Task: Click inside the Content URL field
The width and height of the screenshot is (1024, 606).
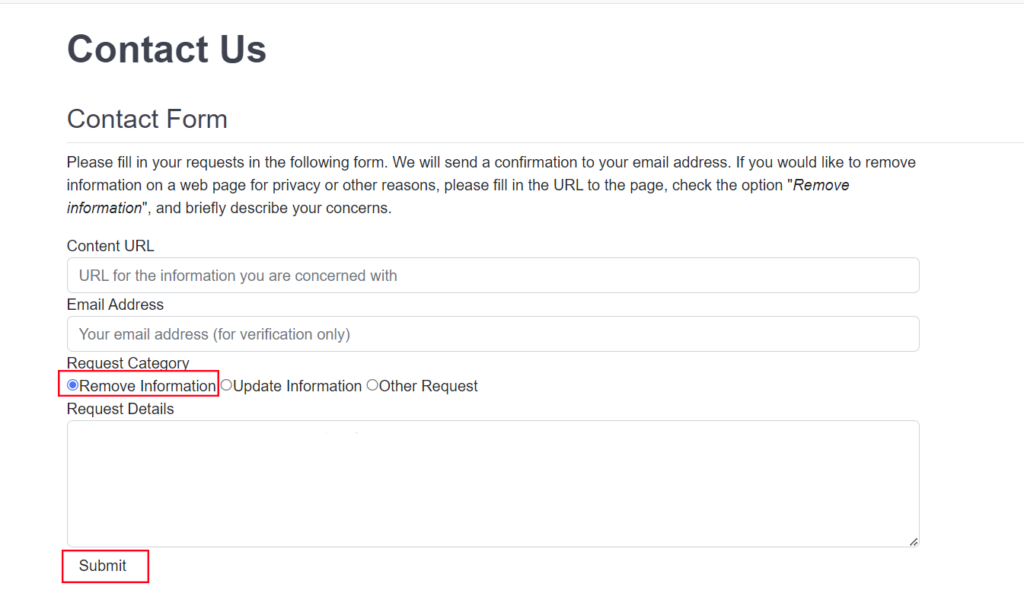Action: [493, 275]
